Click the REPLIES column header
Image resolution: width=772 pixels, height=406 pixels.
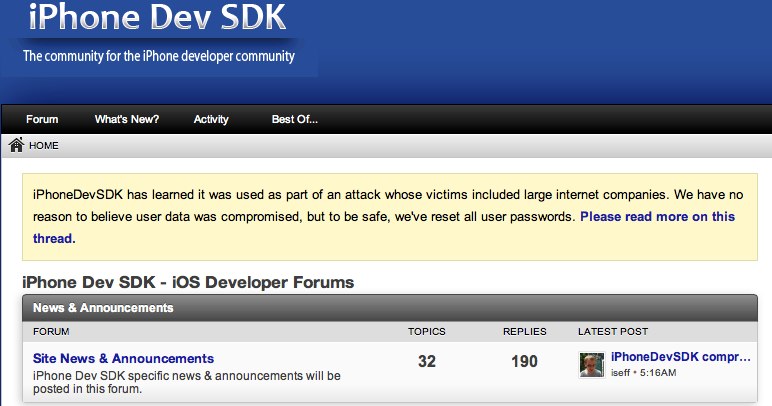(x=524, y=332)
